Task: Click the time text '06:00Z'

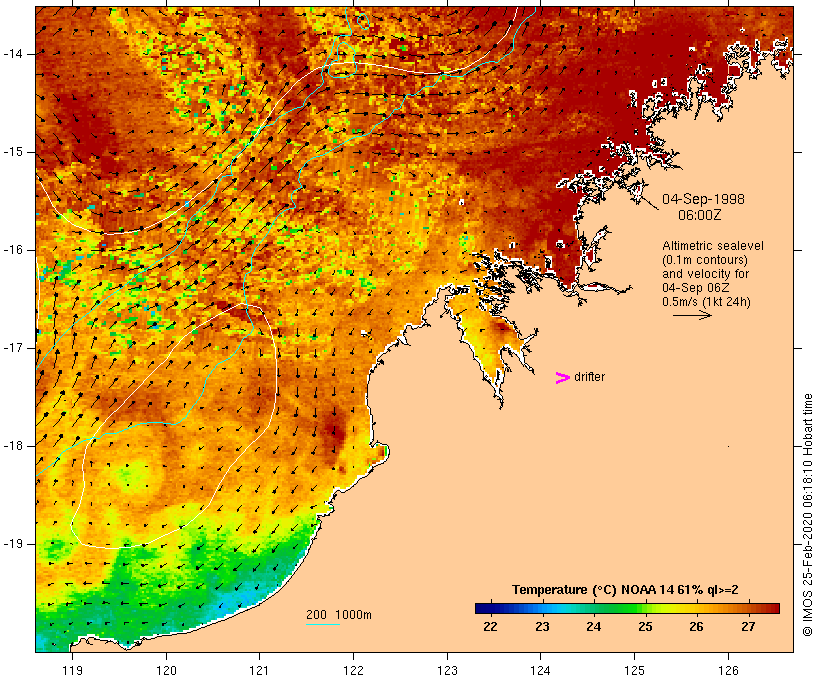Action: tap(700, 215)
